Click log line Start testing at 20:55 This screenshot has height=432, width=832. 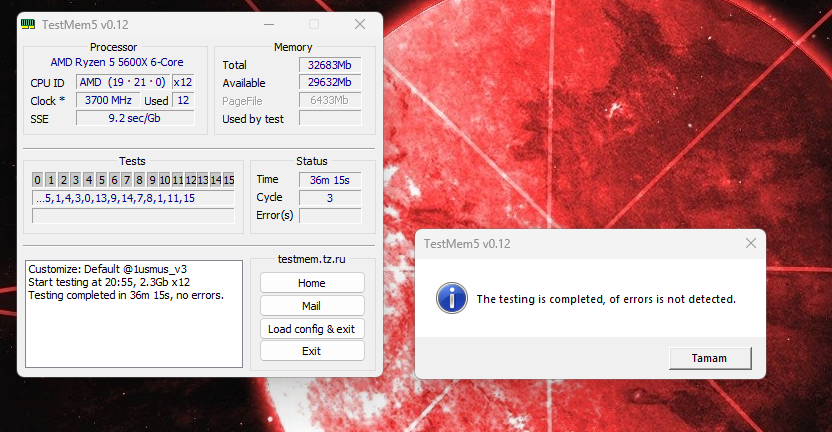(x=109, y=282)
